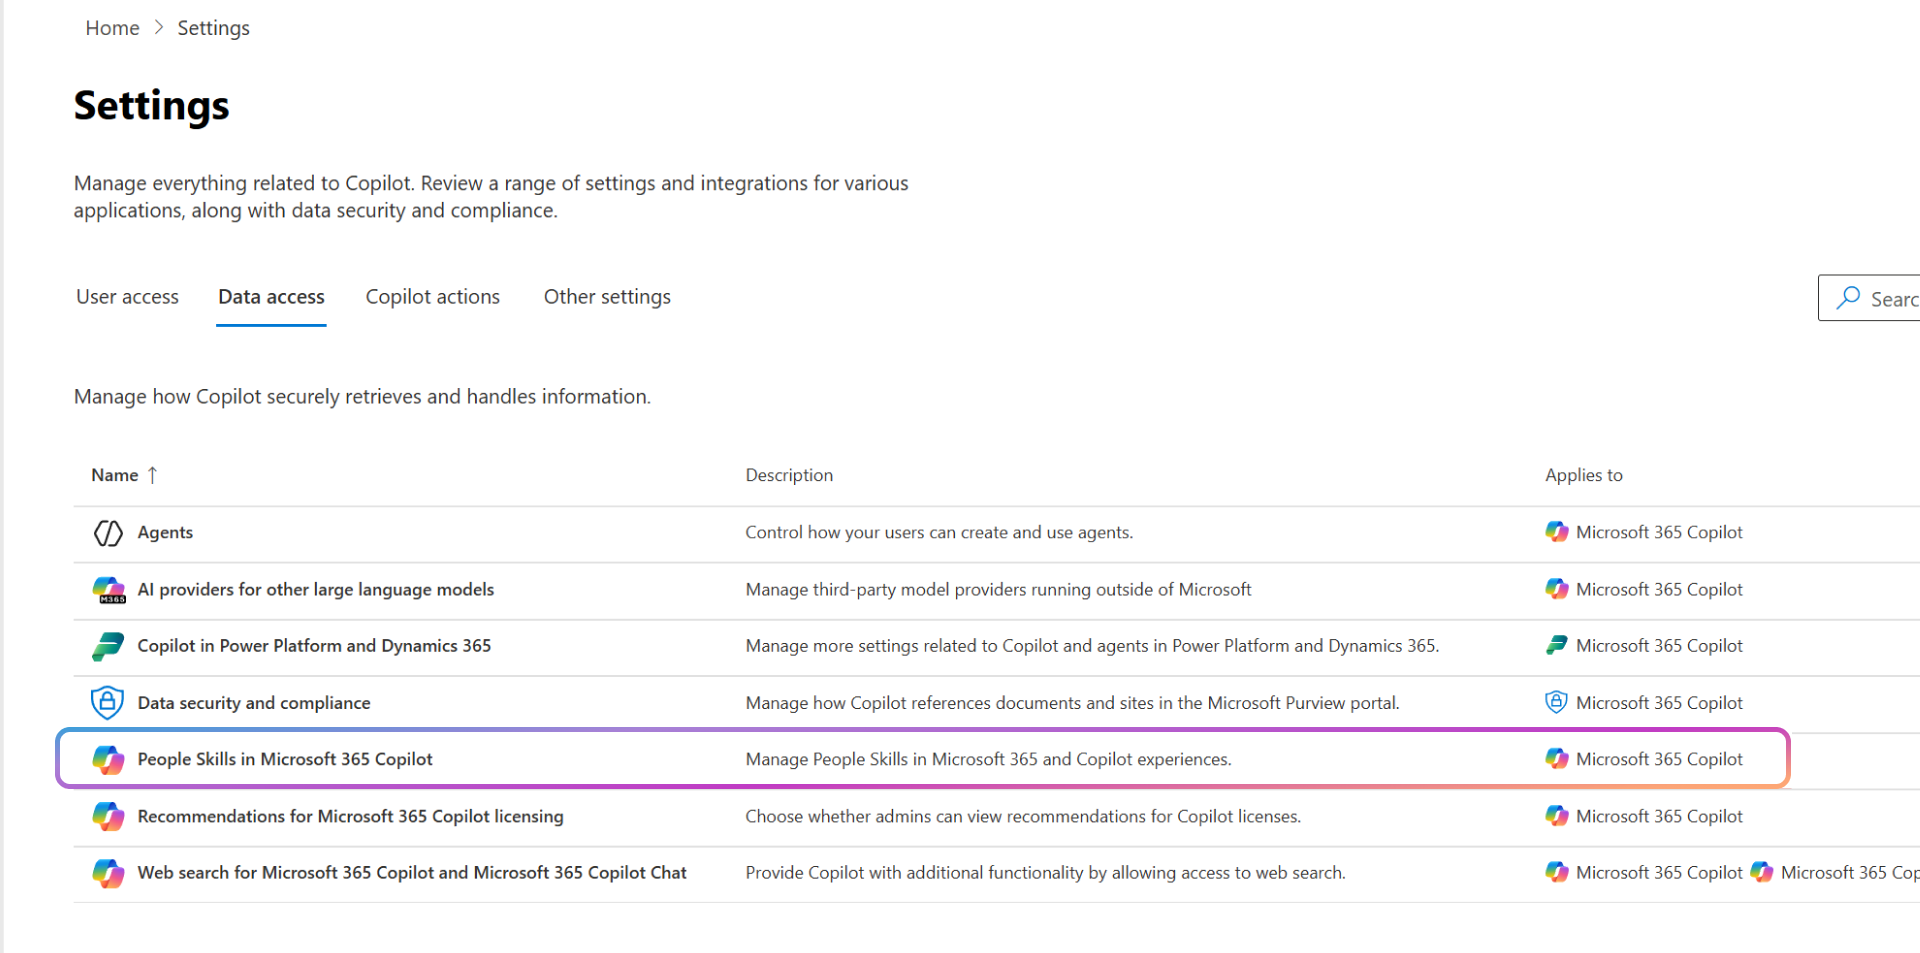Go to Home via the breadcrumb
The image size is (1920, 953).
pos(112,27)
